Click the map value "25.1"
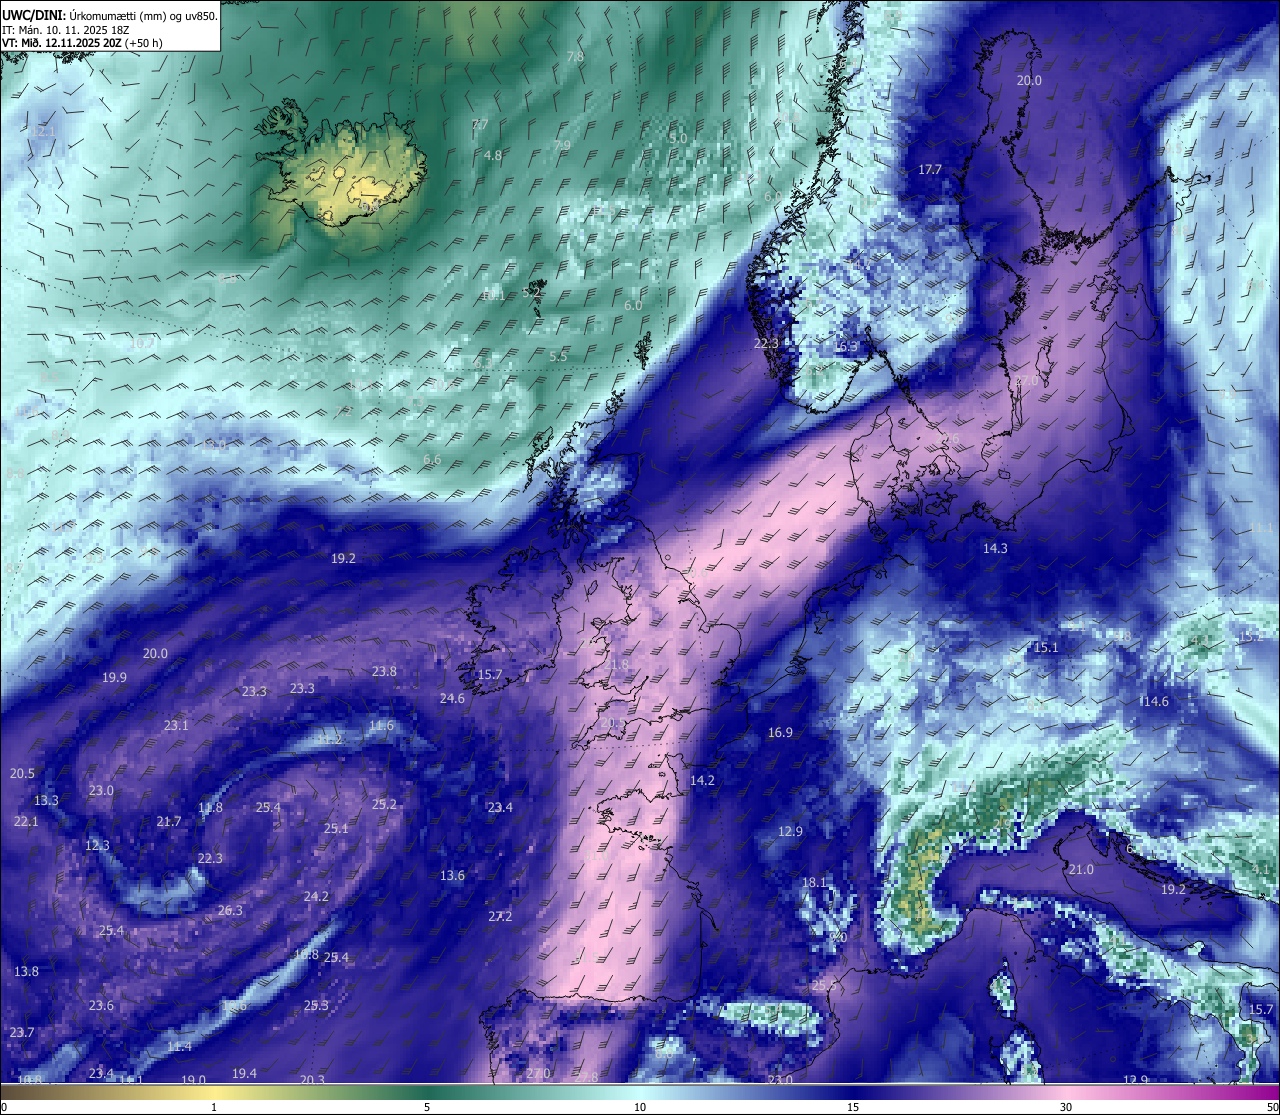This screenshot has height=1115, width=1280. [336, 829]
